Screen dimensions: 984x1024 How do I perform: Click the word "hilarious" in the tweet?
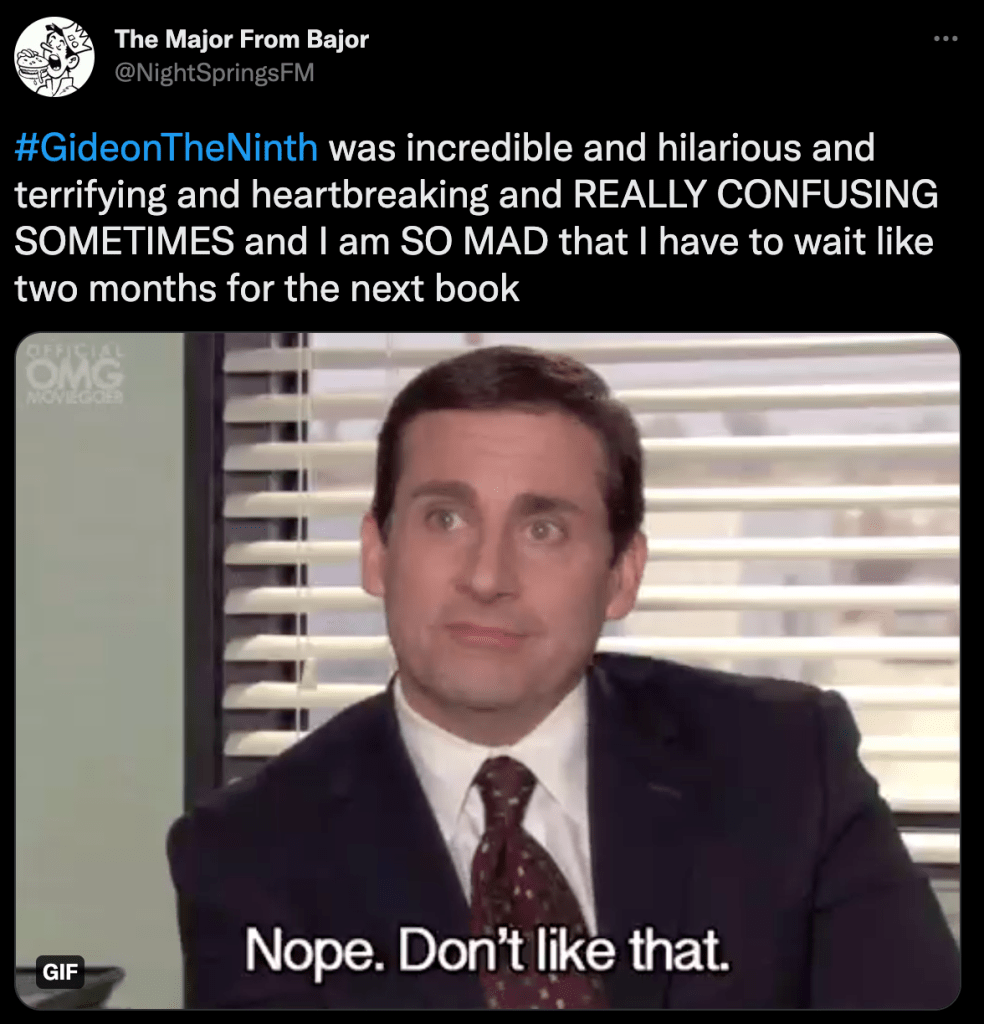coord(729,148)
